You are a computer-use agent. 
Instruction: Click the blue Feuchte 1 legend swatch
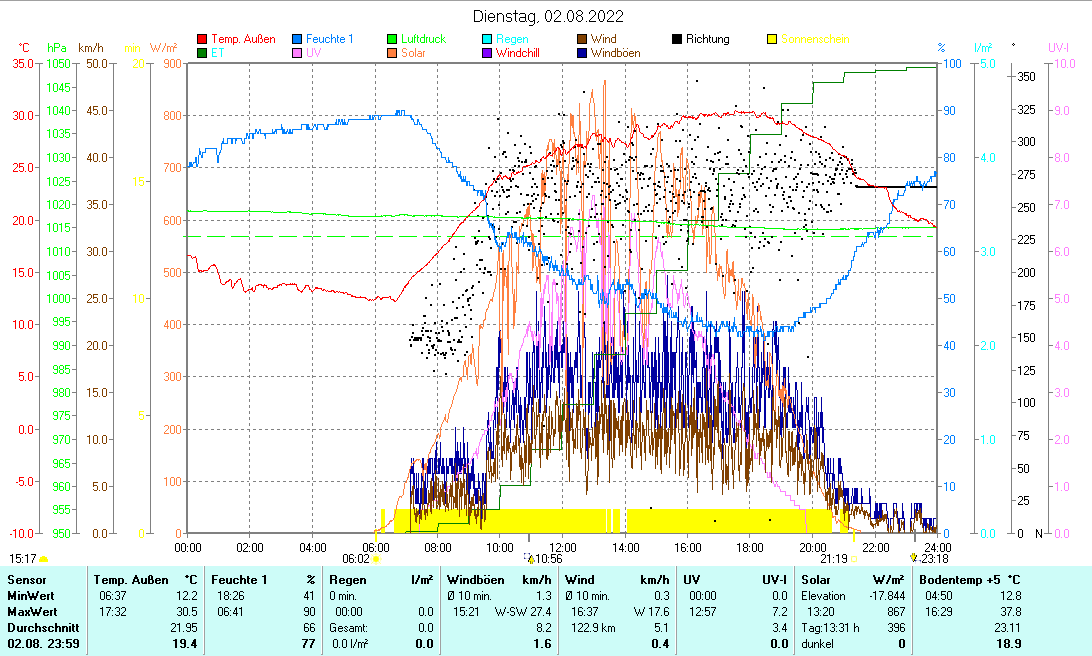coord(297,39)
